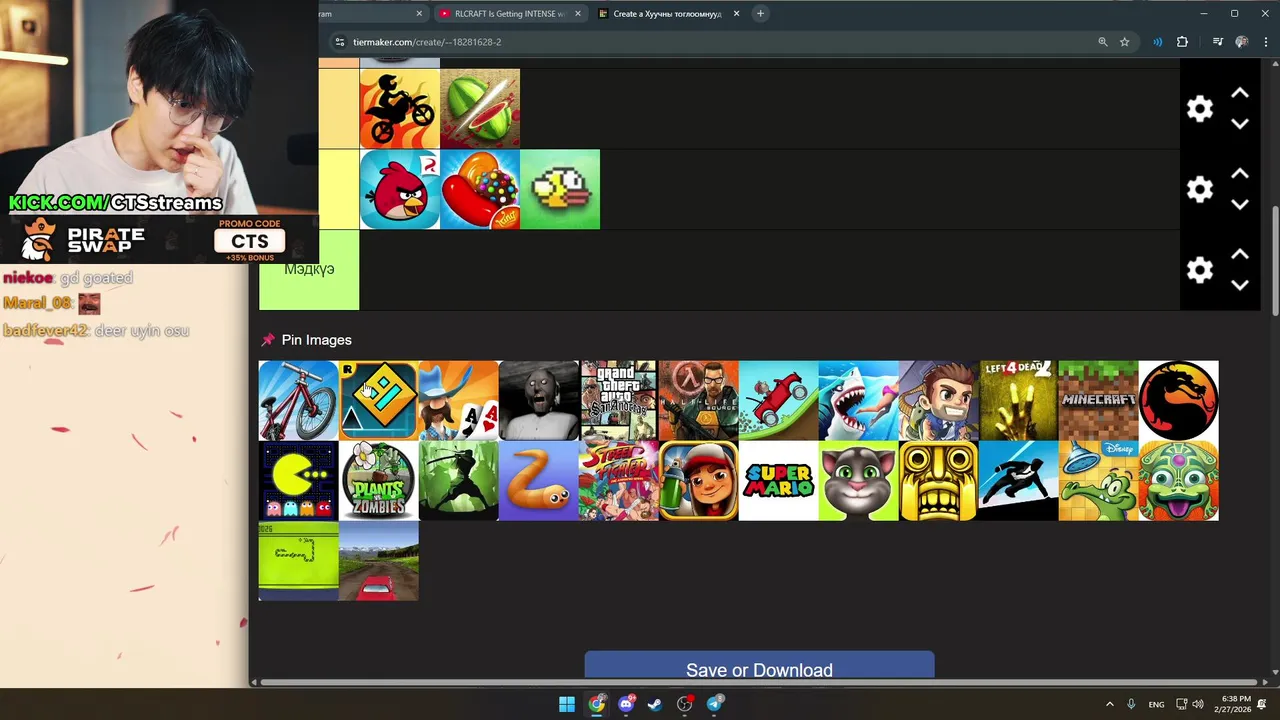Pick the Half-Life Source image
This screenshot has width=1280, height=720.
click(698, 401)
